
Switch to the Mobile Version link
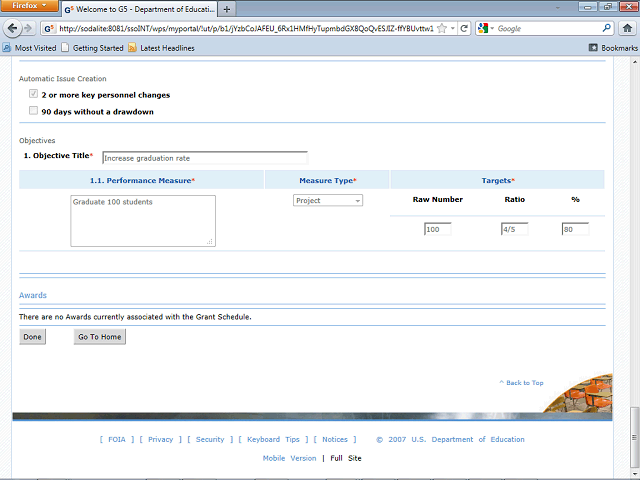[289, 458]
